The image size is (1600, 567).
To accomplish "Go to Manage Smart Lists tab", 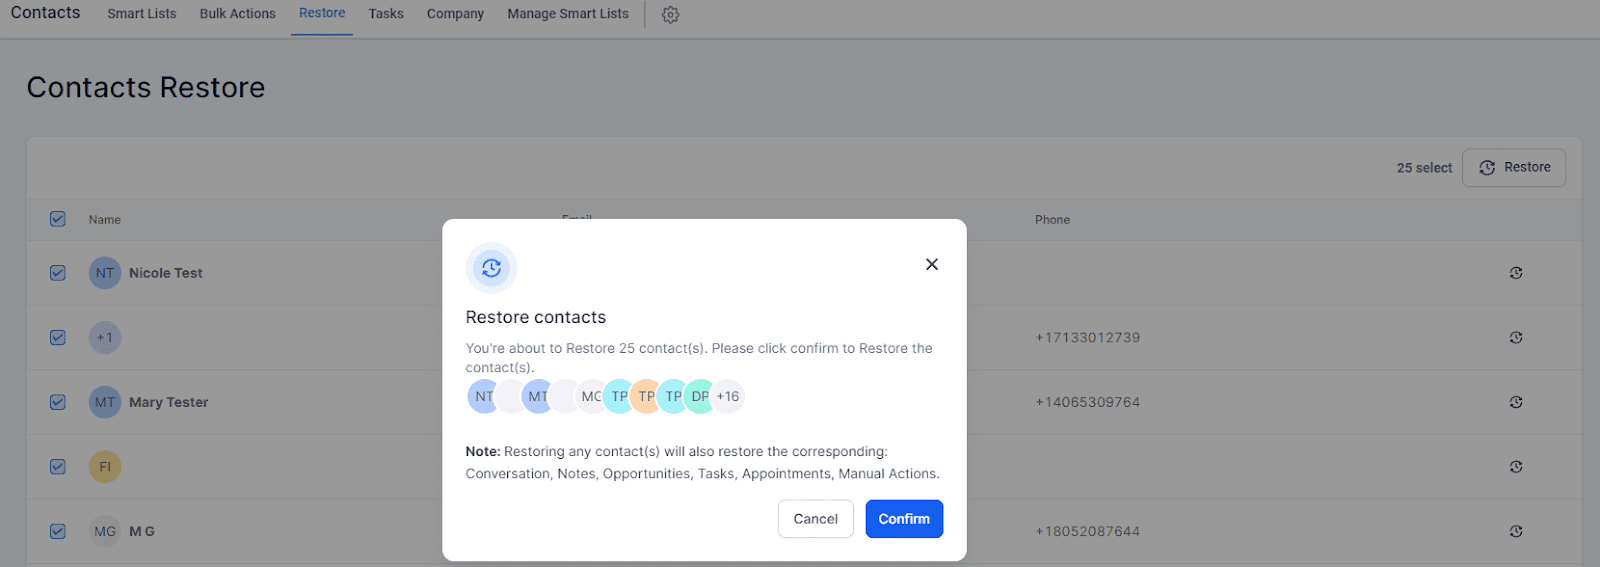I will pyautogui.click(x=567, y=14).
